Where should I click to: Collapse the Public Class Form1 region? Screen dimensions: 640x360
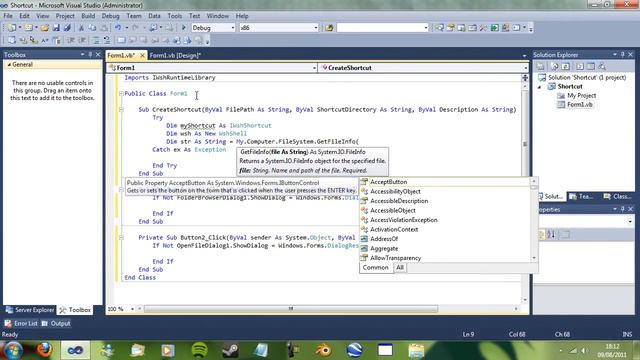coord(121,93)
